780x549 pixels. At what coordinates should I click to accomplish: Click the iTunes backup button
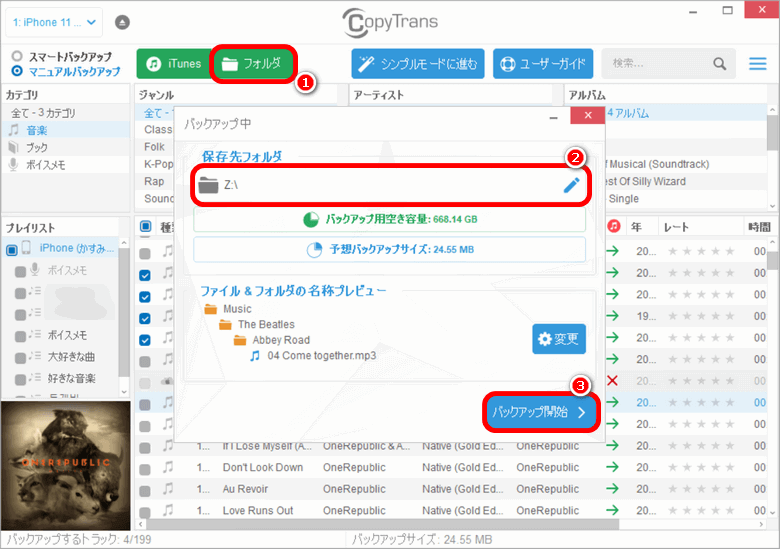tap(174, 64)
